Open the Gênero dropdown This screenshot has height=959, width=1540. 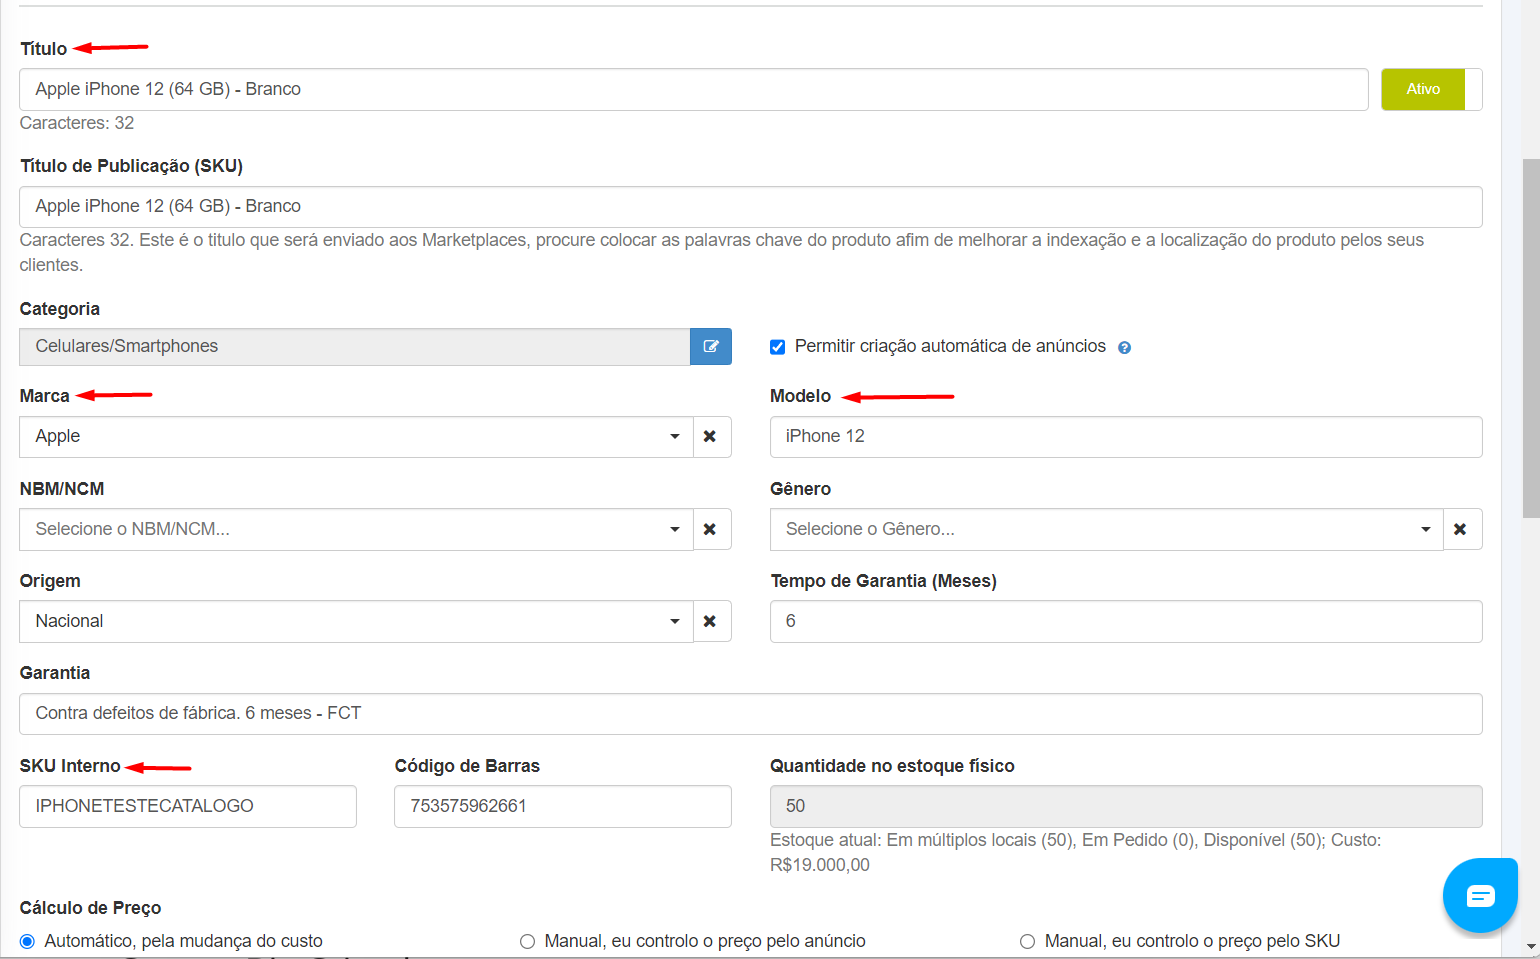(1106, 529)
